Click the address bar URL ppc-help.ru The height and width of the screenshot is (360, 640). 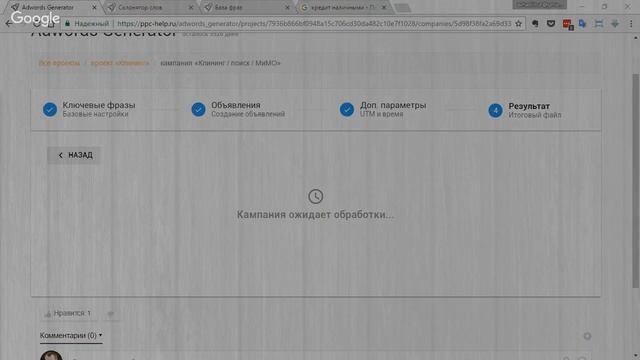click(x=314, y=24)
